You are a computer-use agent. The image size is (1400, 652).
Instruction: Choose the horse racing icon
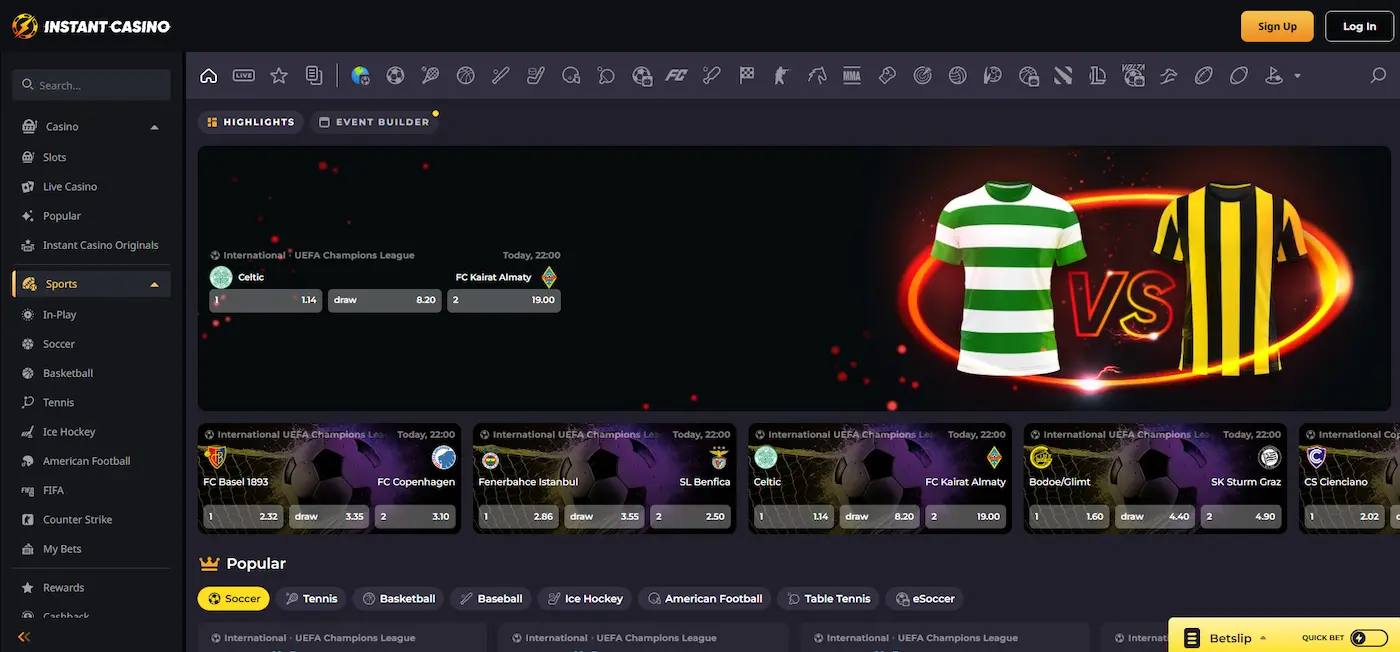(x=817, y=75)
